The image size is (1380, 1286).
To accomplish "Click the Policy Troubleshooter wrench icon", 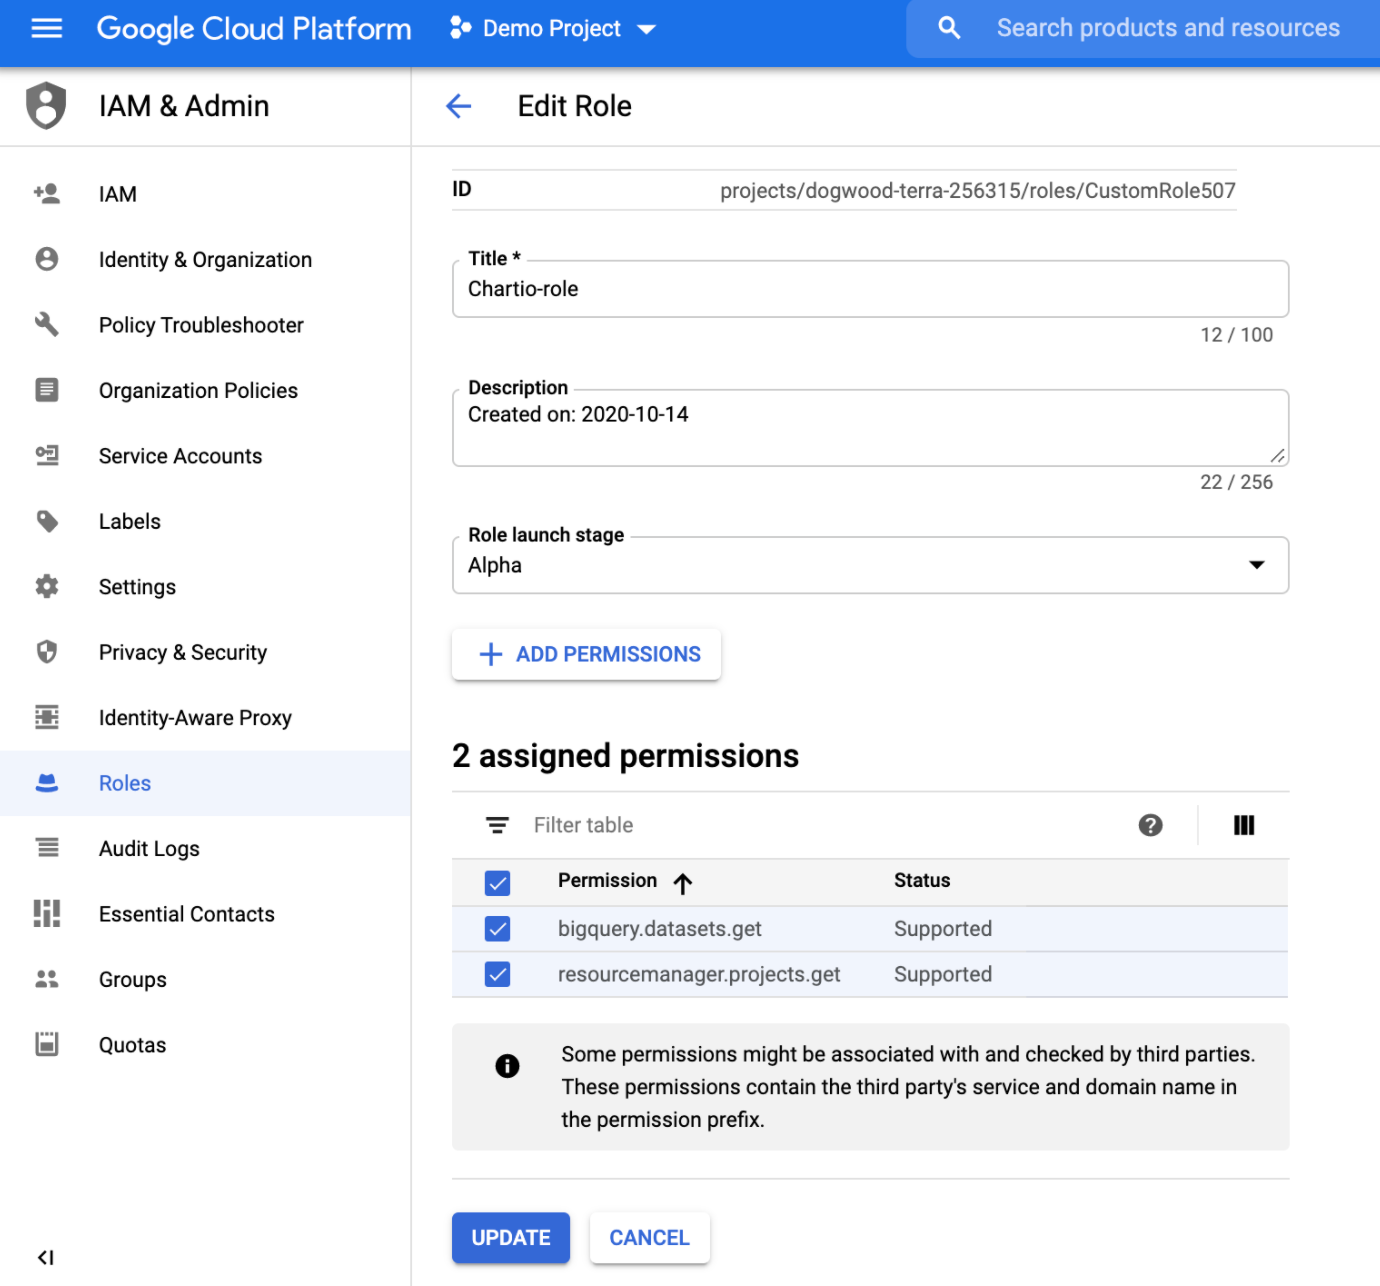I will (x=46, y=324).
